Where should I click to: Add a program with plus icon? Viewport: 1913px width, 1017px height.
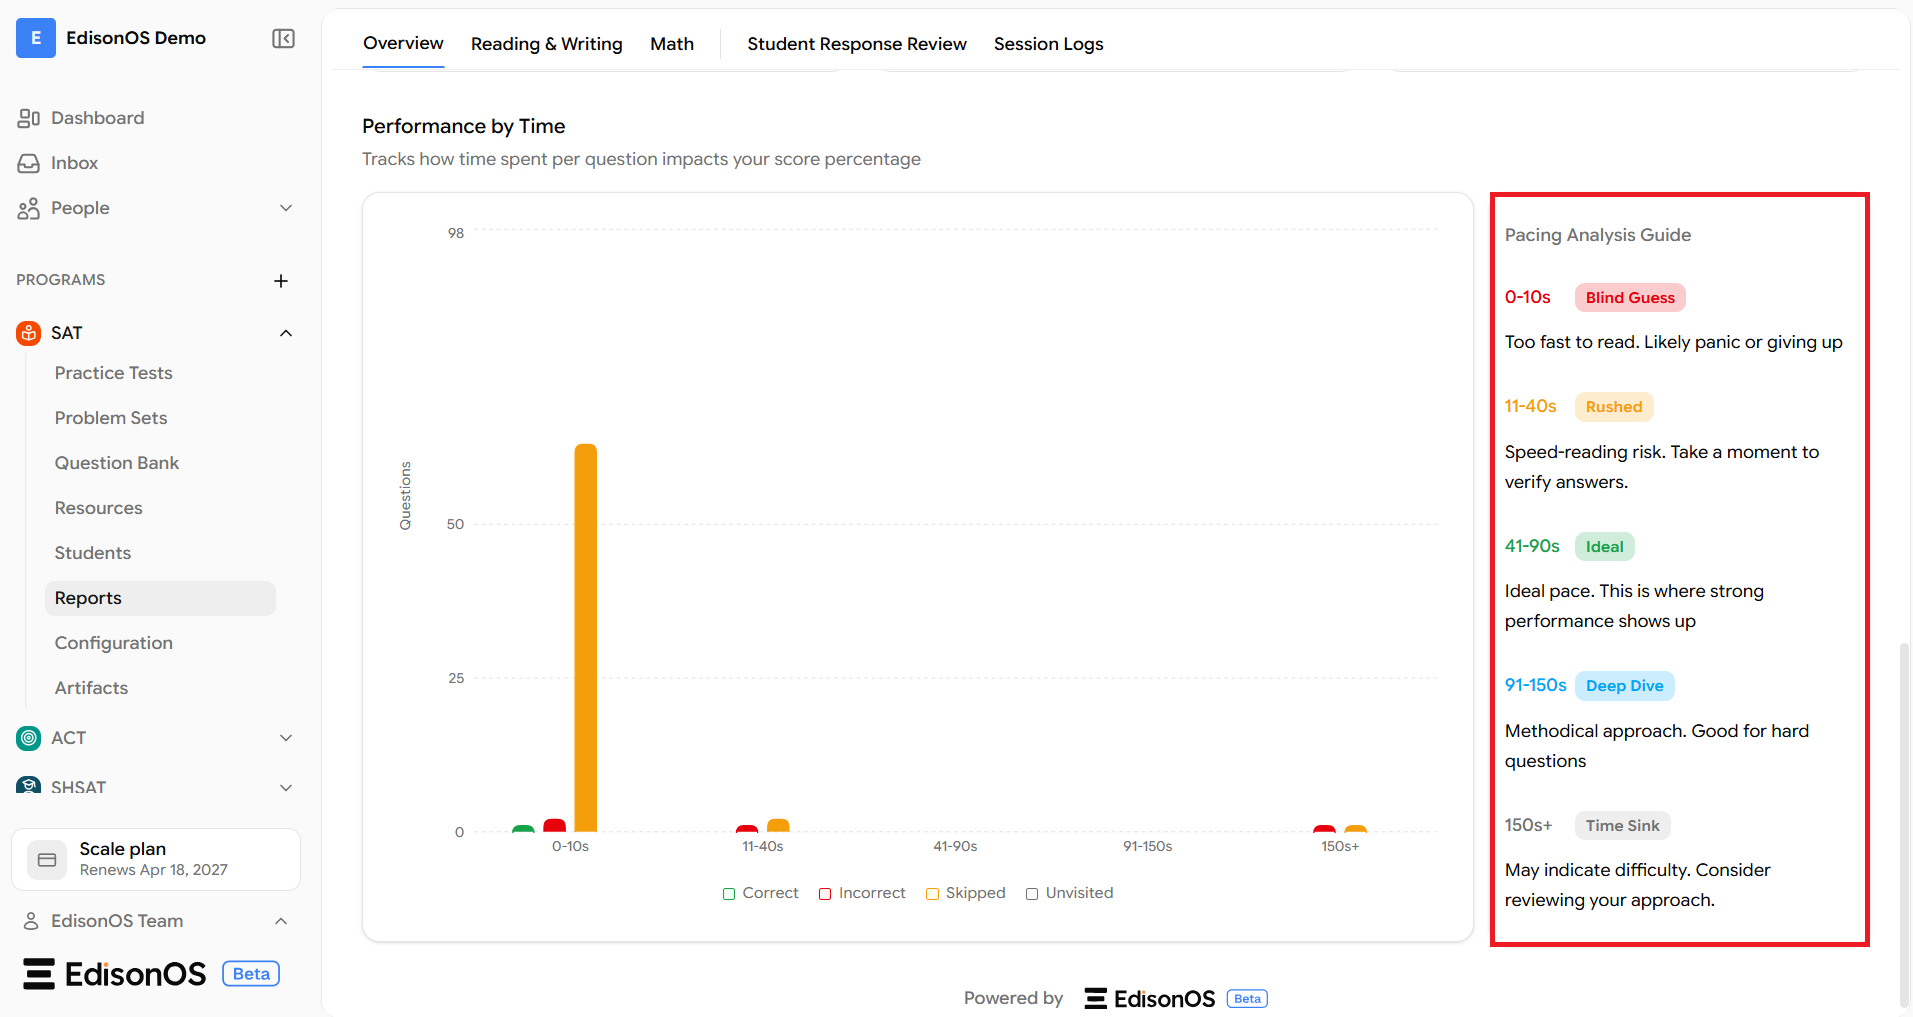point(281,281)
